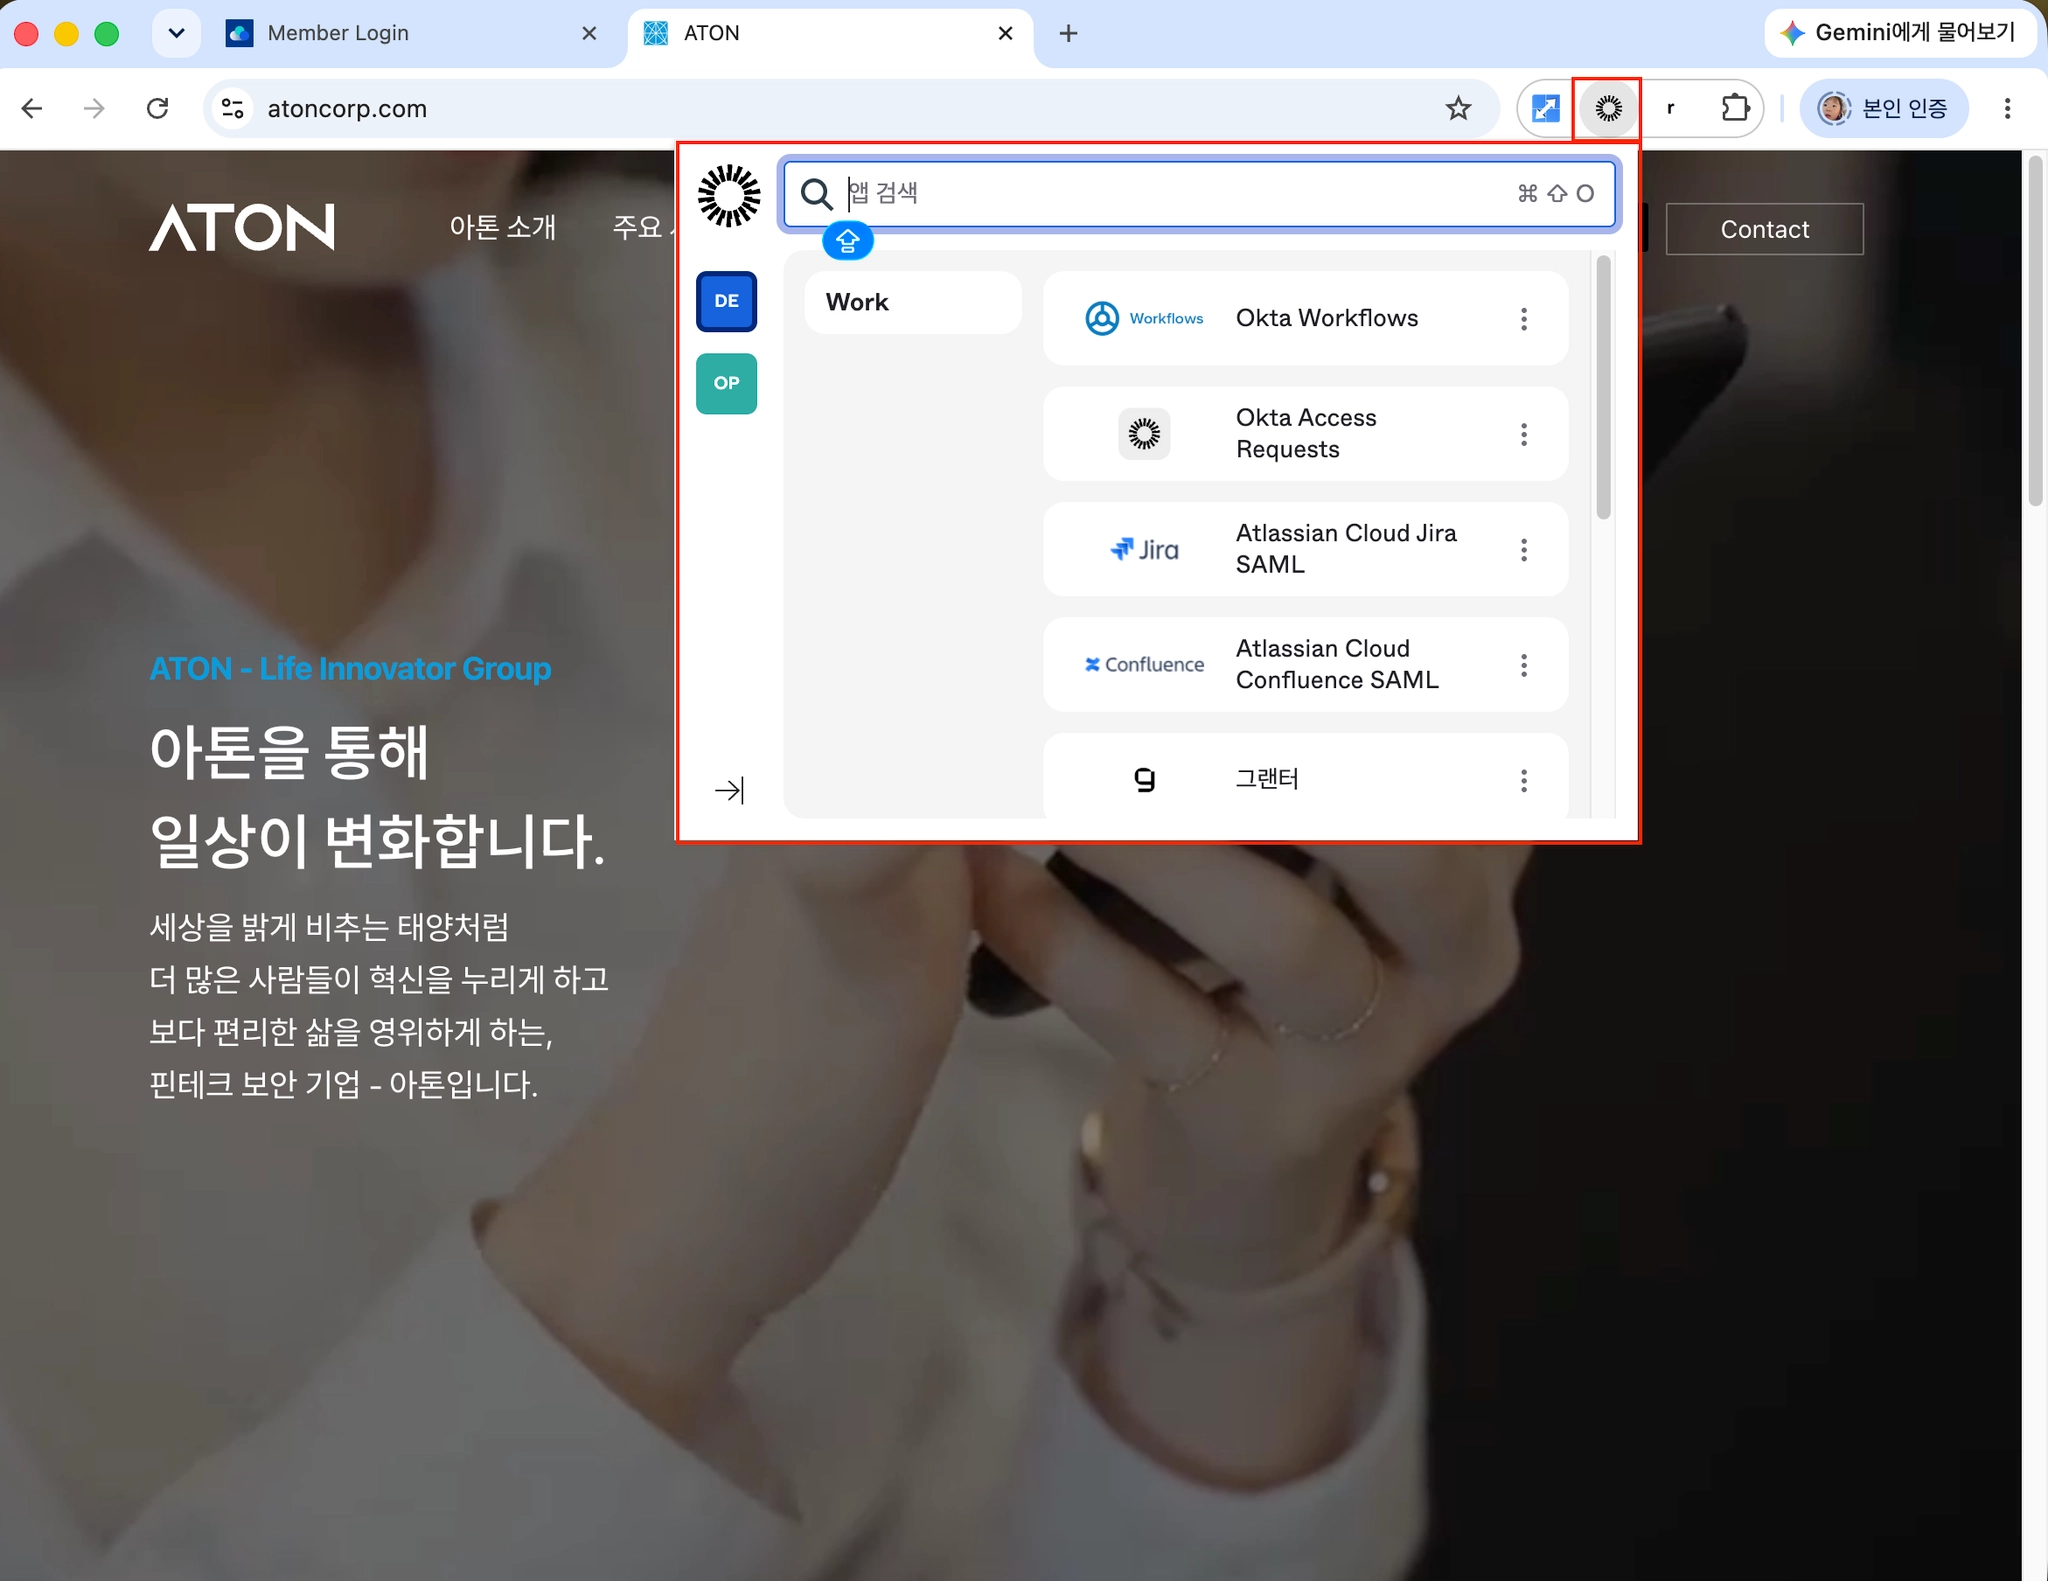Click the Gemini에게 물어보기 button
Viewport: 2048px width, 1581px height.
point(1900,33)
